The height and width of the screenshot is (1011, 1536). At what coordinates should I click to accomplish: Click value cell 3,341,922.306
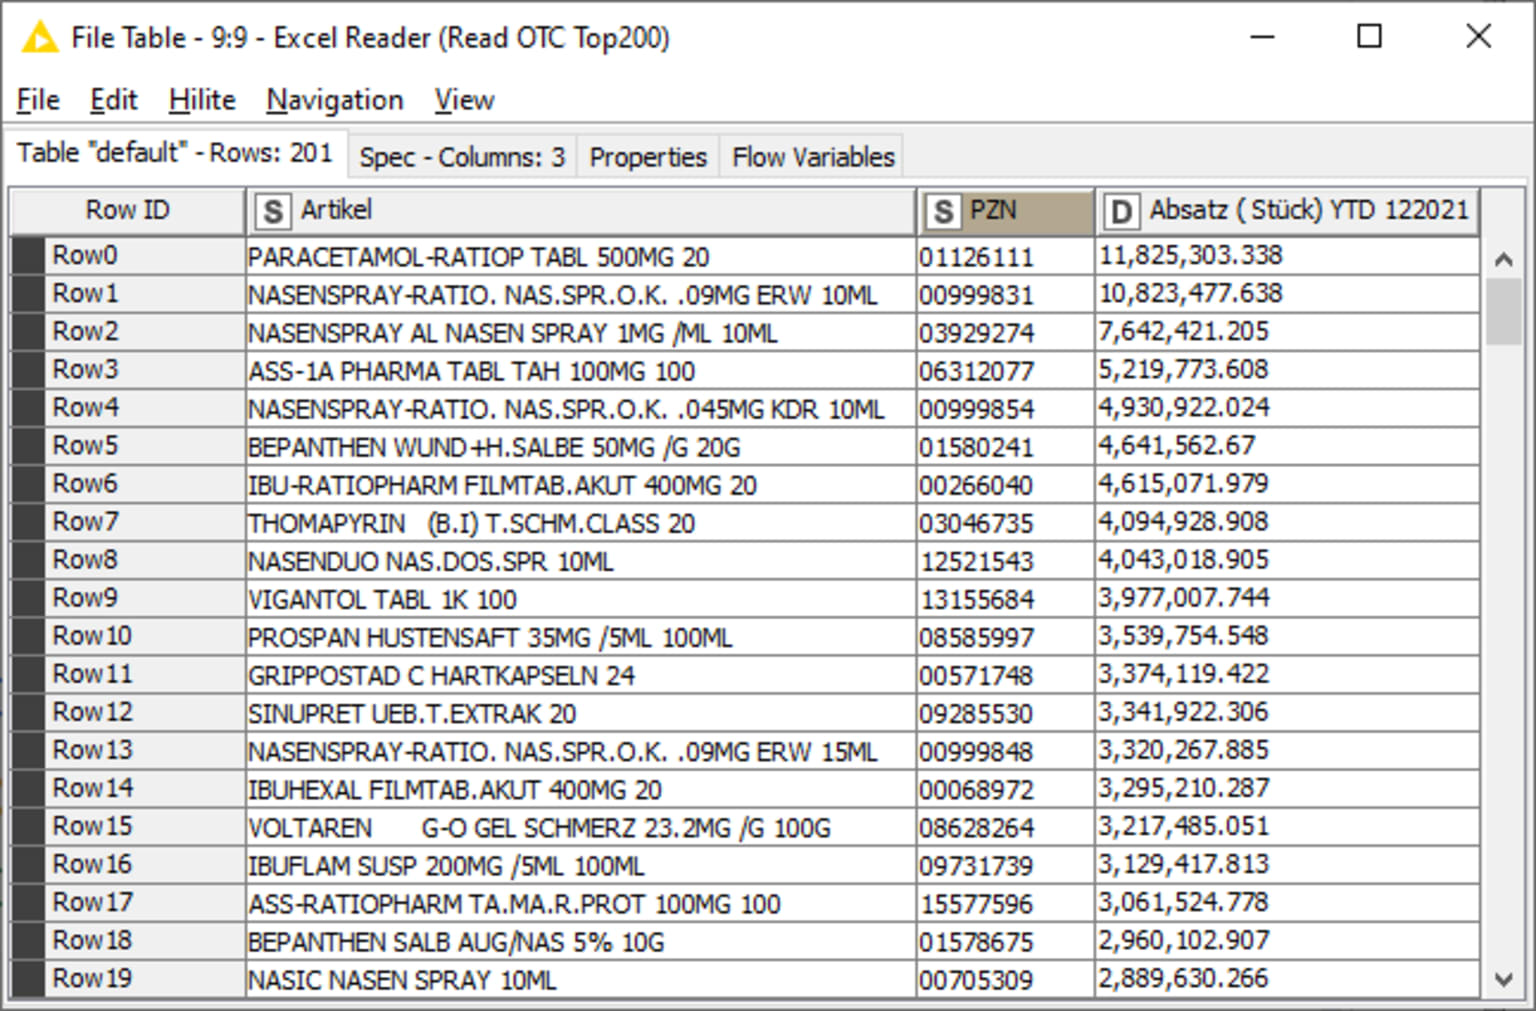[x=1287, y=712]
